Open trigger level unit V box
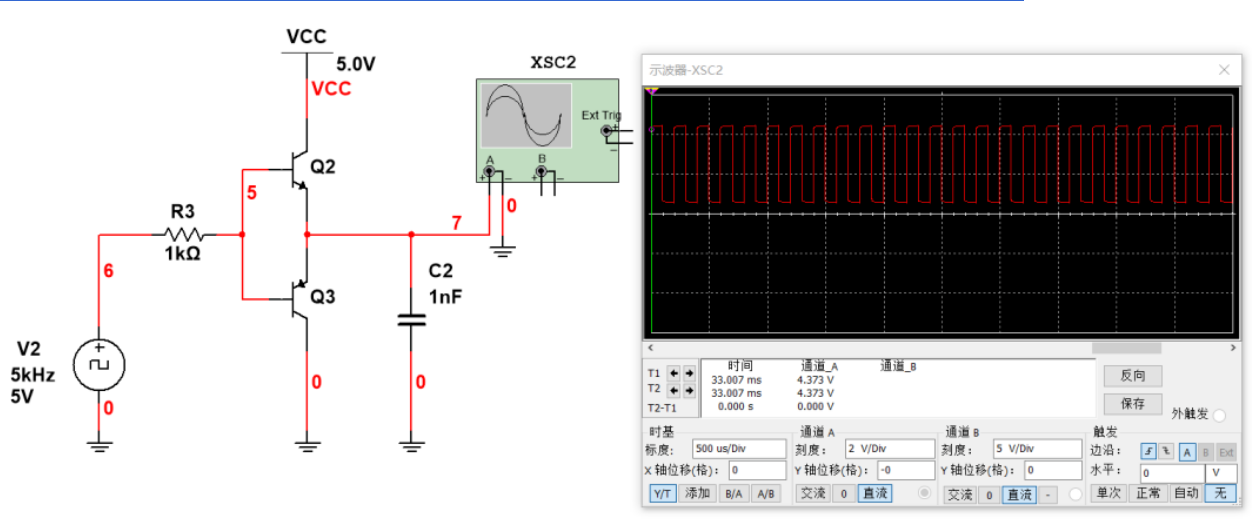This screenshot has height=525, width=1252. click(1221, 472)
